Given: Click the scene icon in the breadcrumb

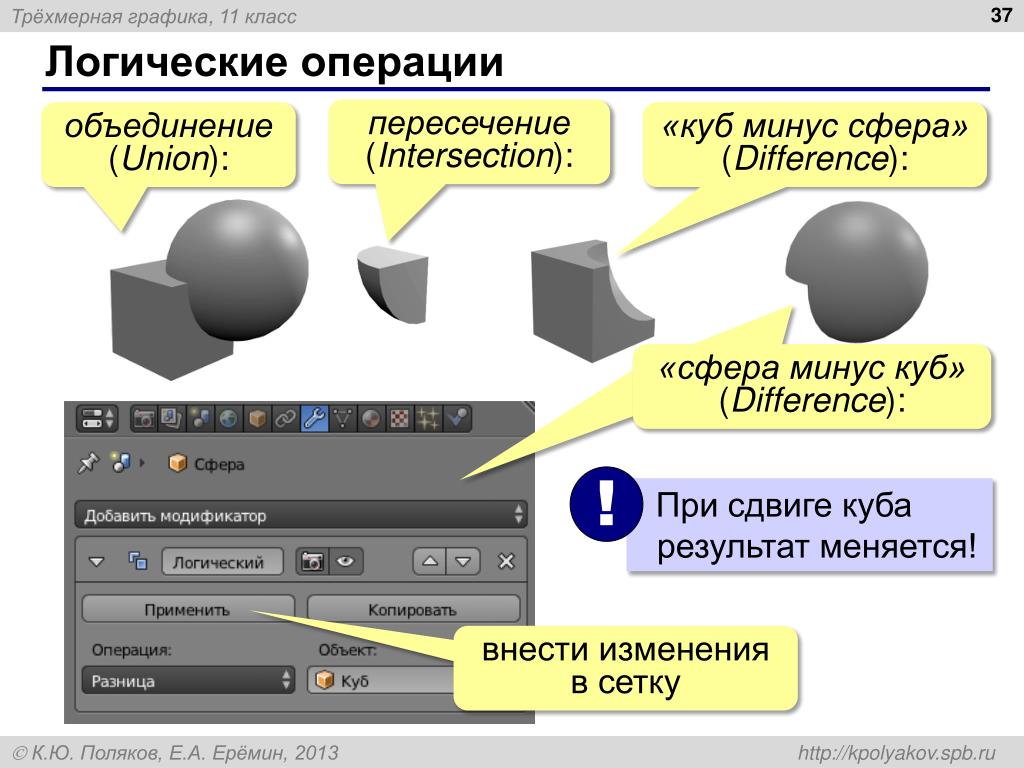Looking at the screenshot, I should [120, 462].
